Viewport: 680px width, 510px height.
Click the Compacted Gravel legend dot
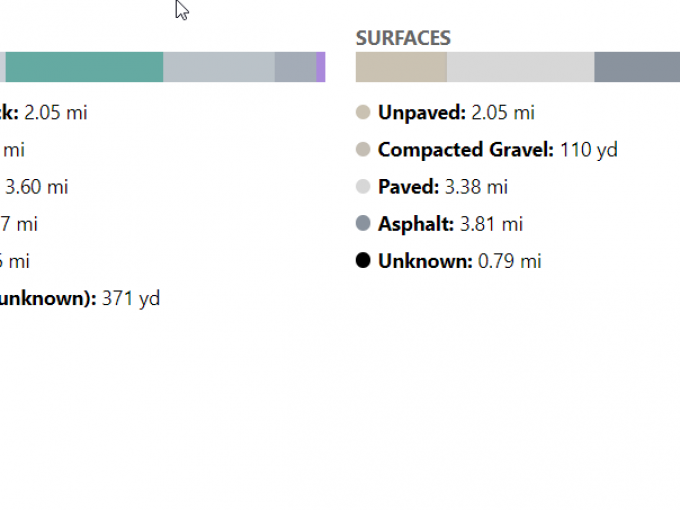point(363,150)
